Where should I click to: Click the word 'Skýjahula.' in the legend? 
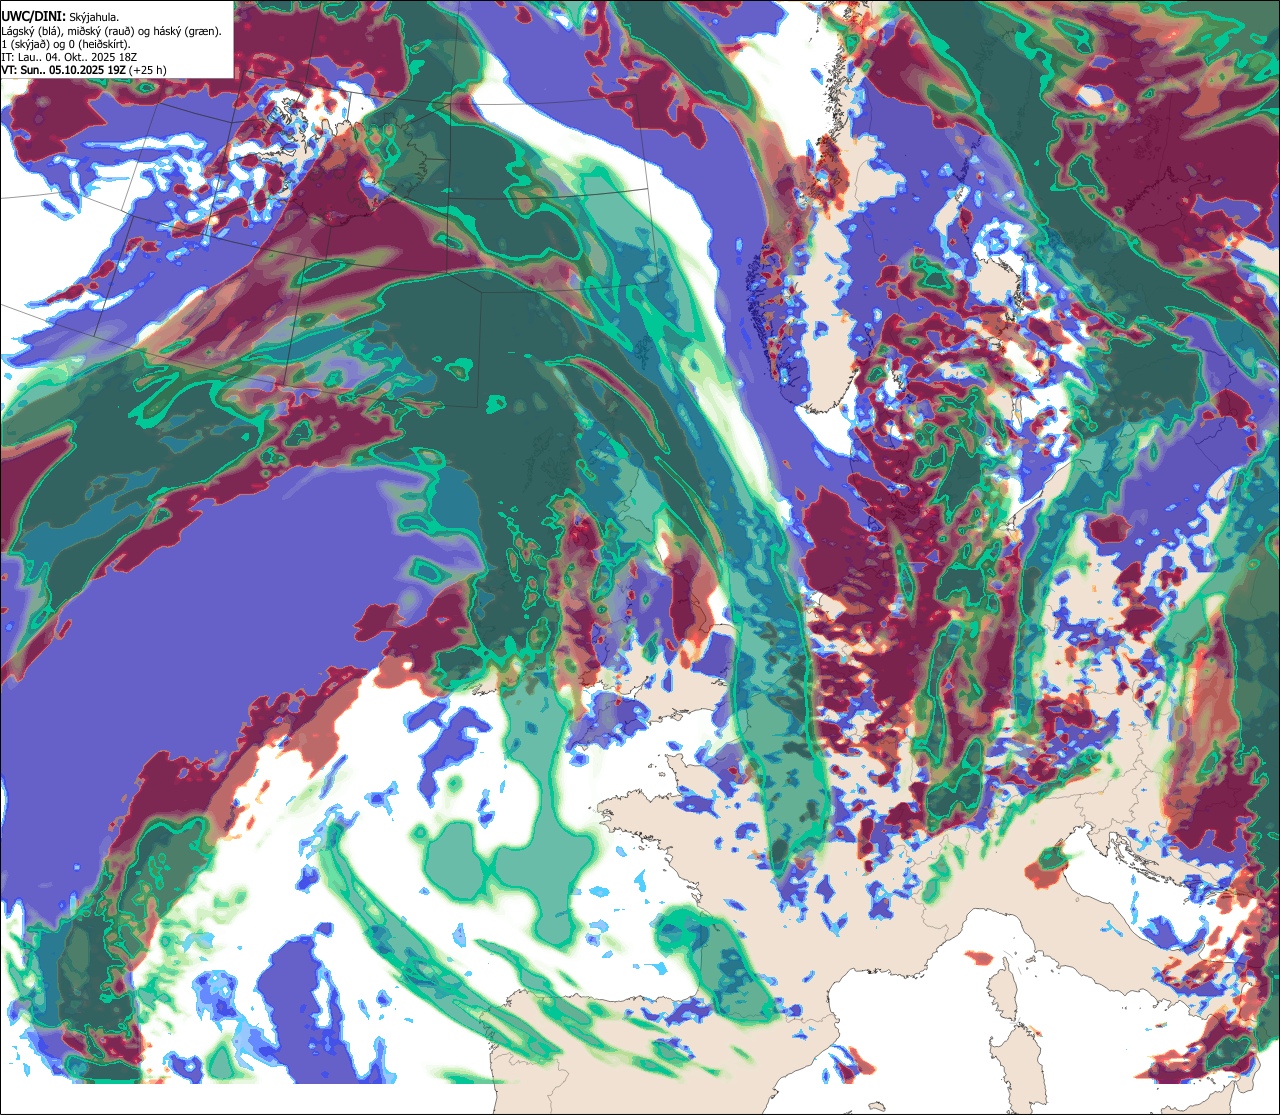point(94,18)
